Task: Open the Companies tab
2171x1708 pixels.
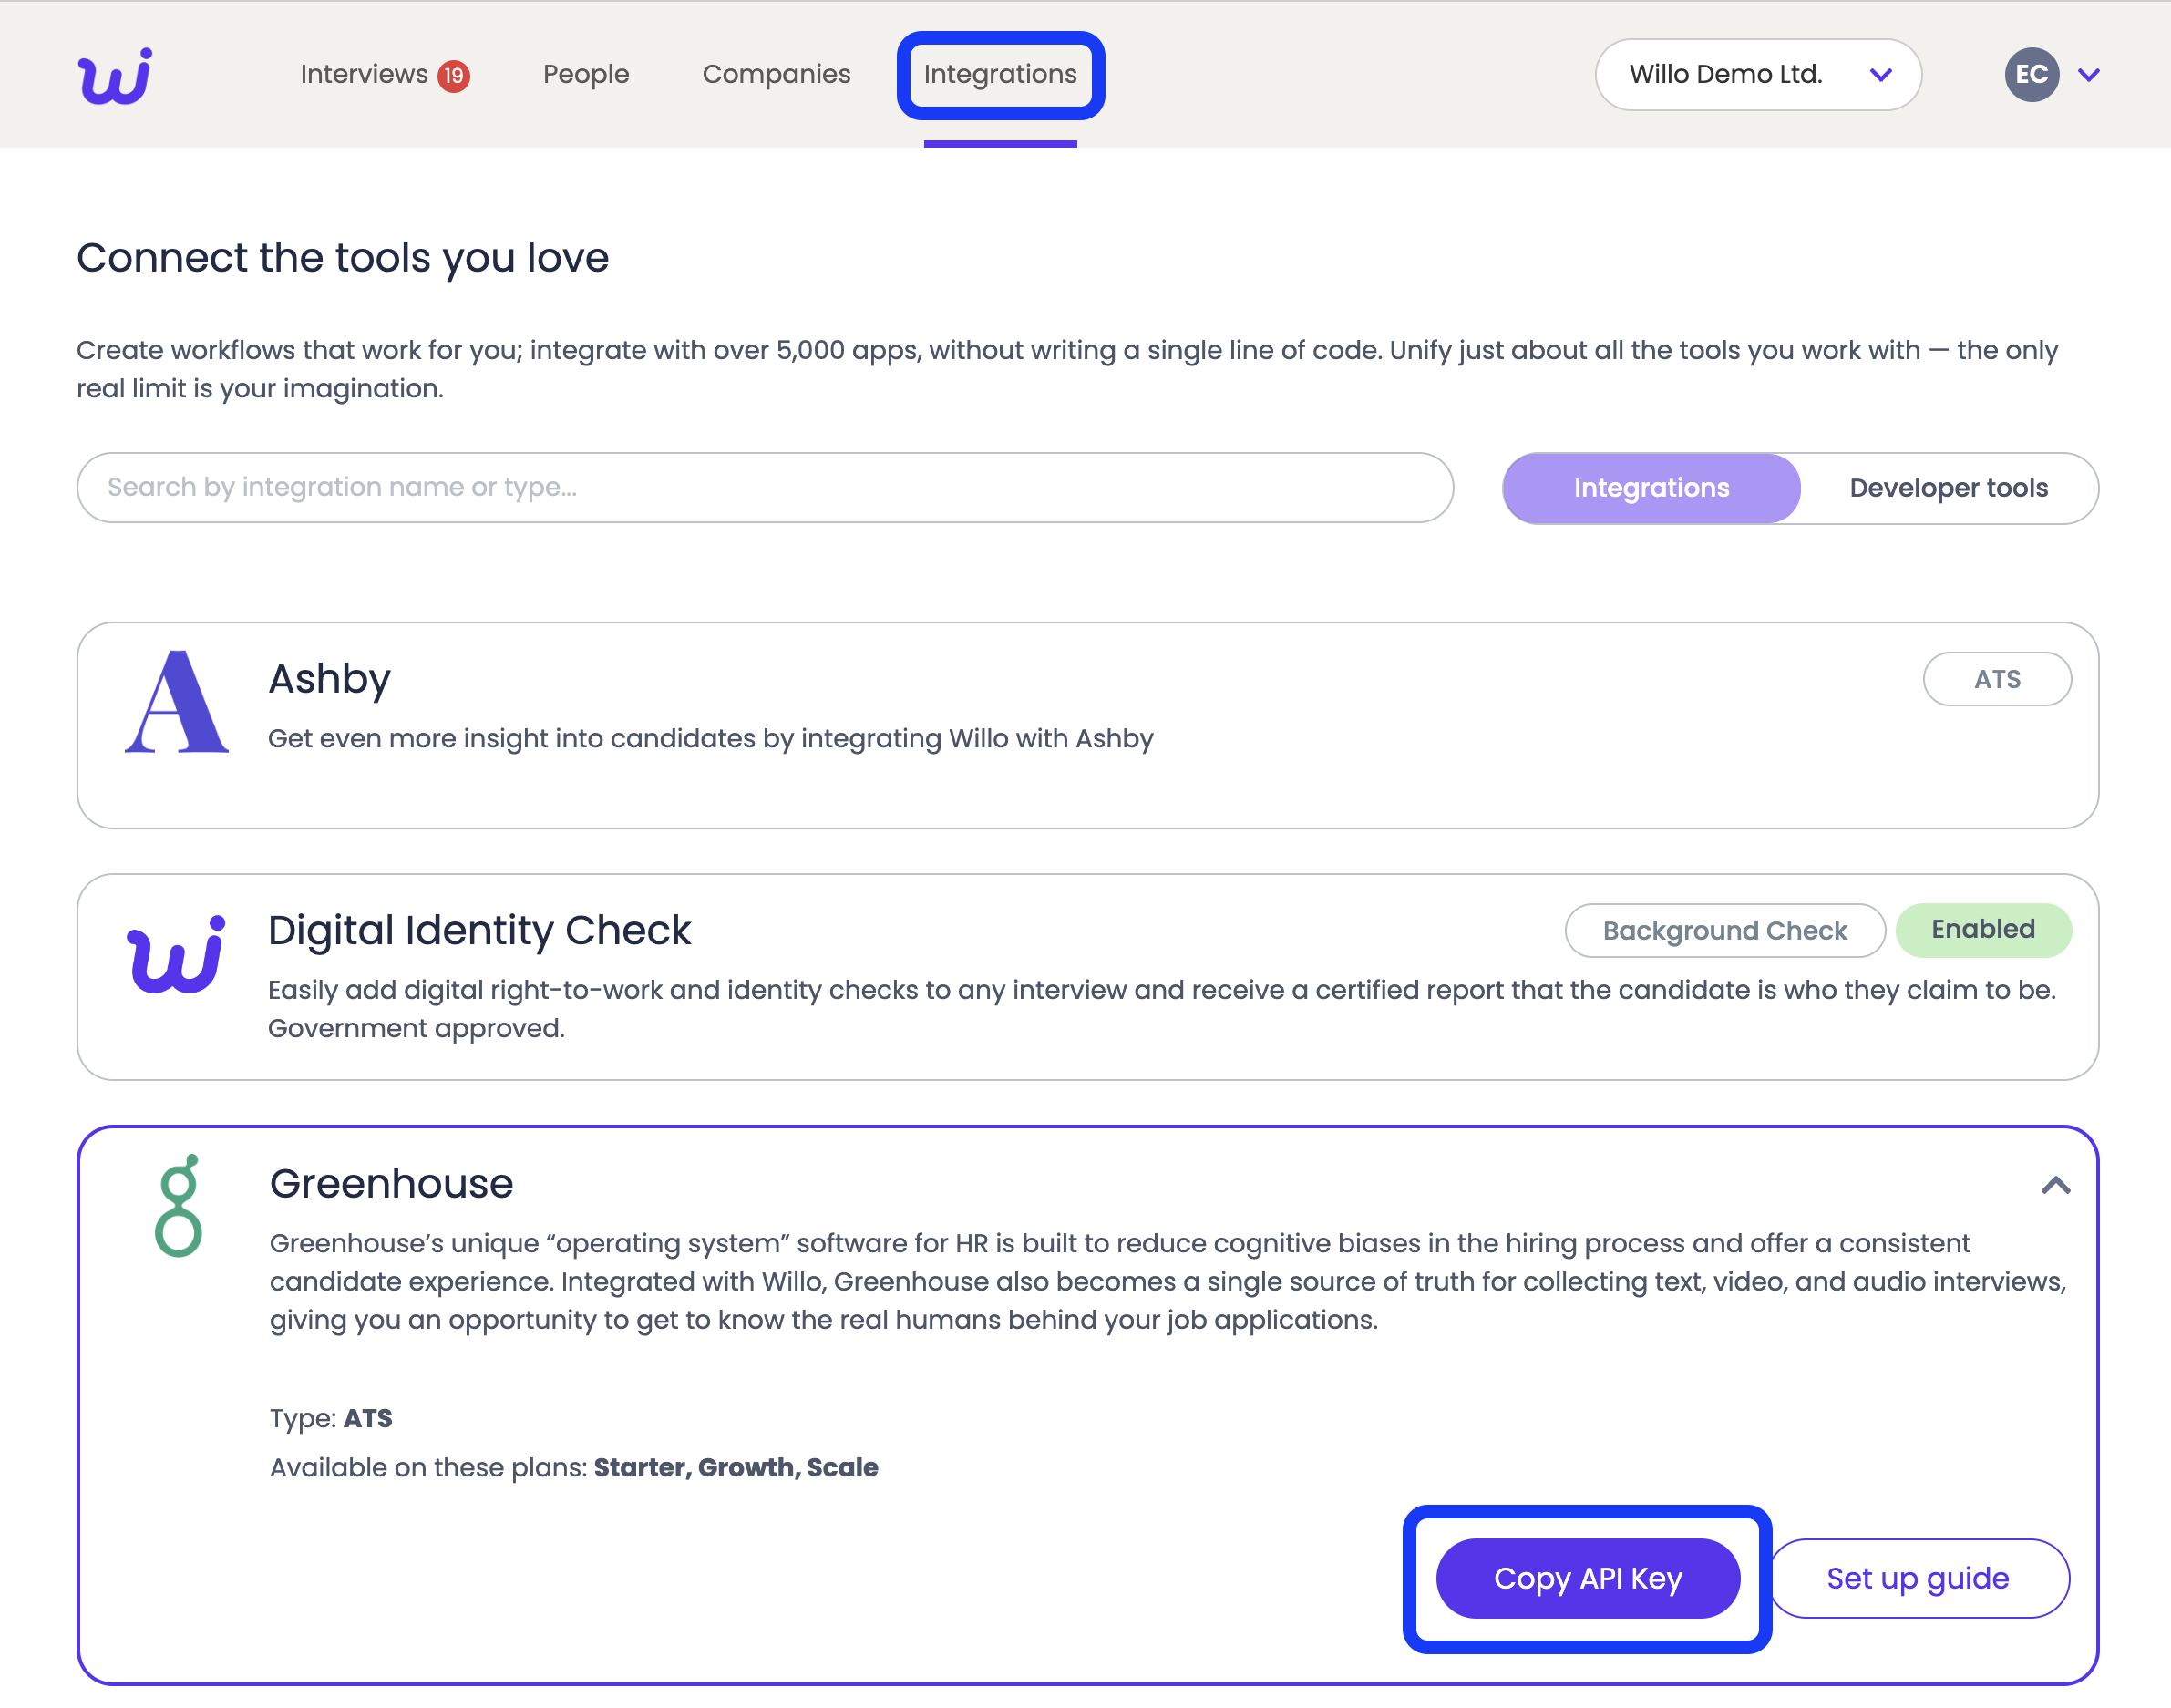Action: click(776, 75)
